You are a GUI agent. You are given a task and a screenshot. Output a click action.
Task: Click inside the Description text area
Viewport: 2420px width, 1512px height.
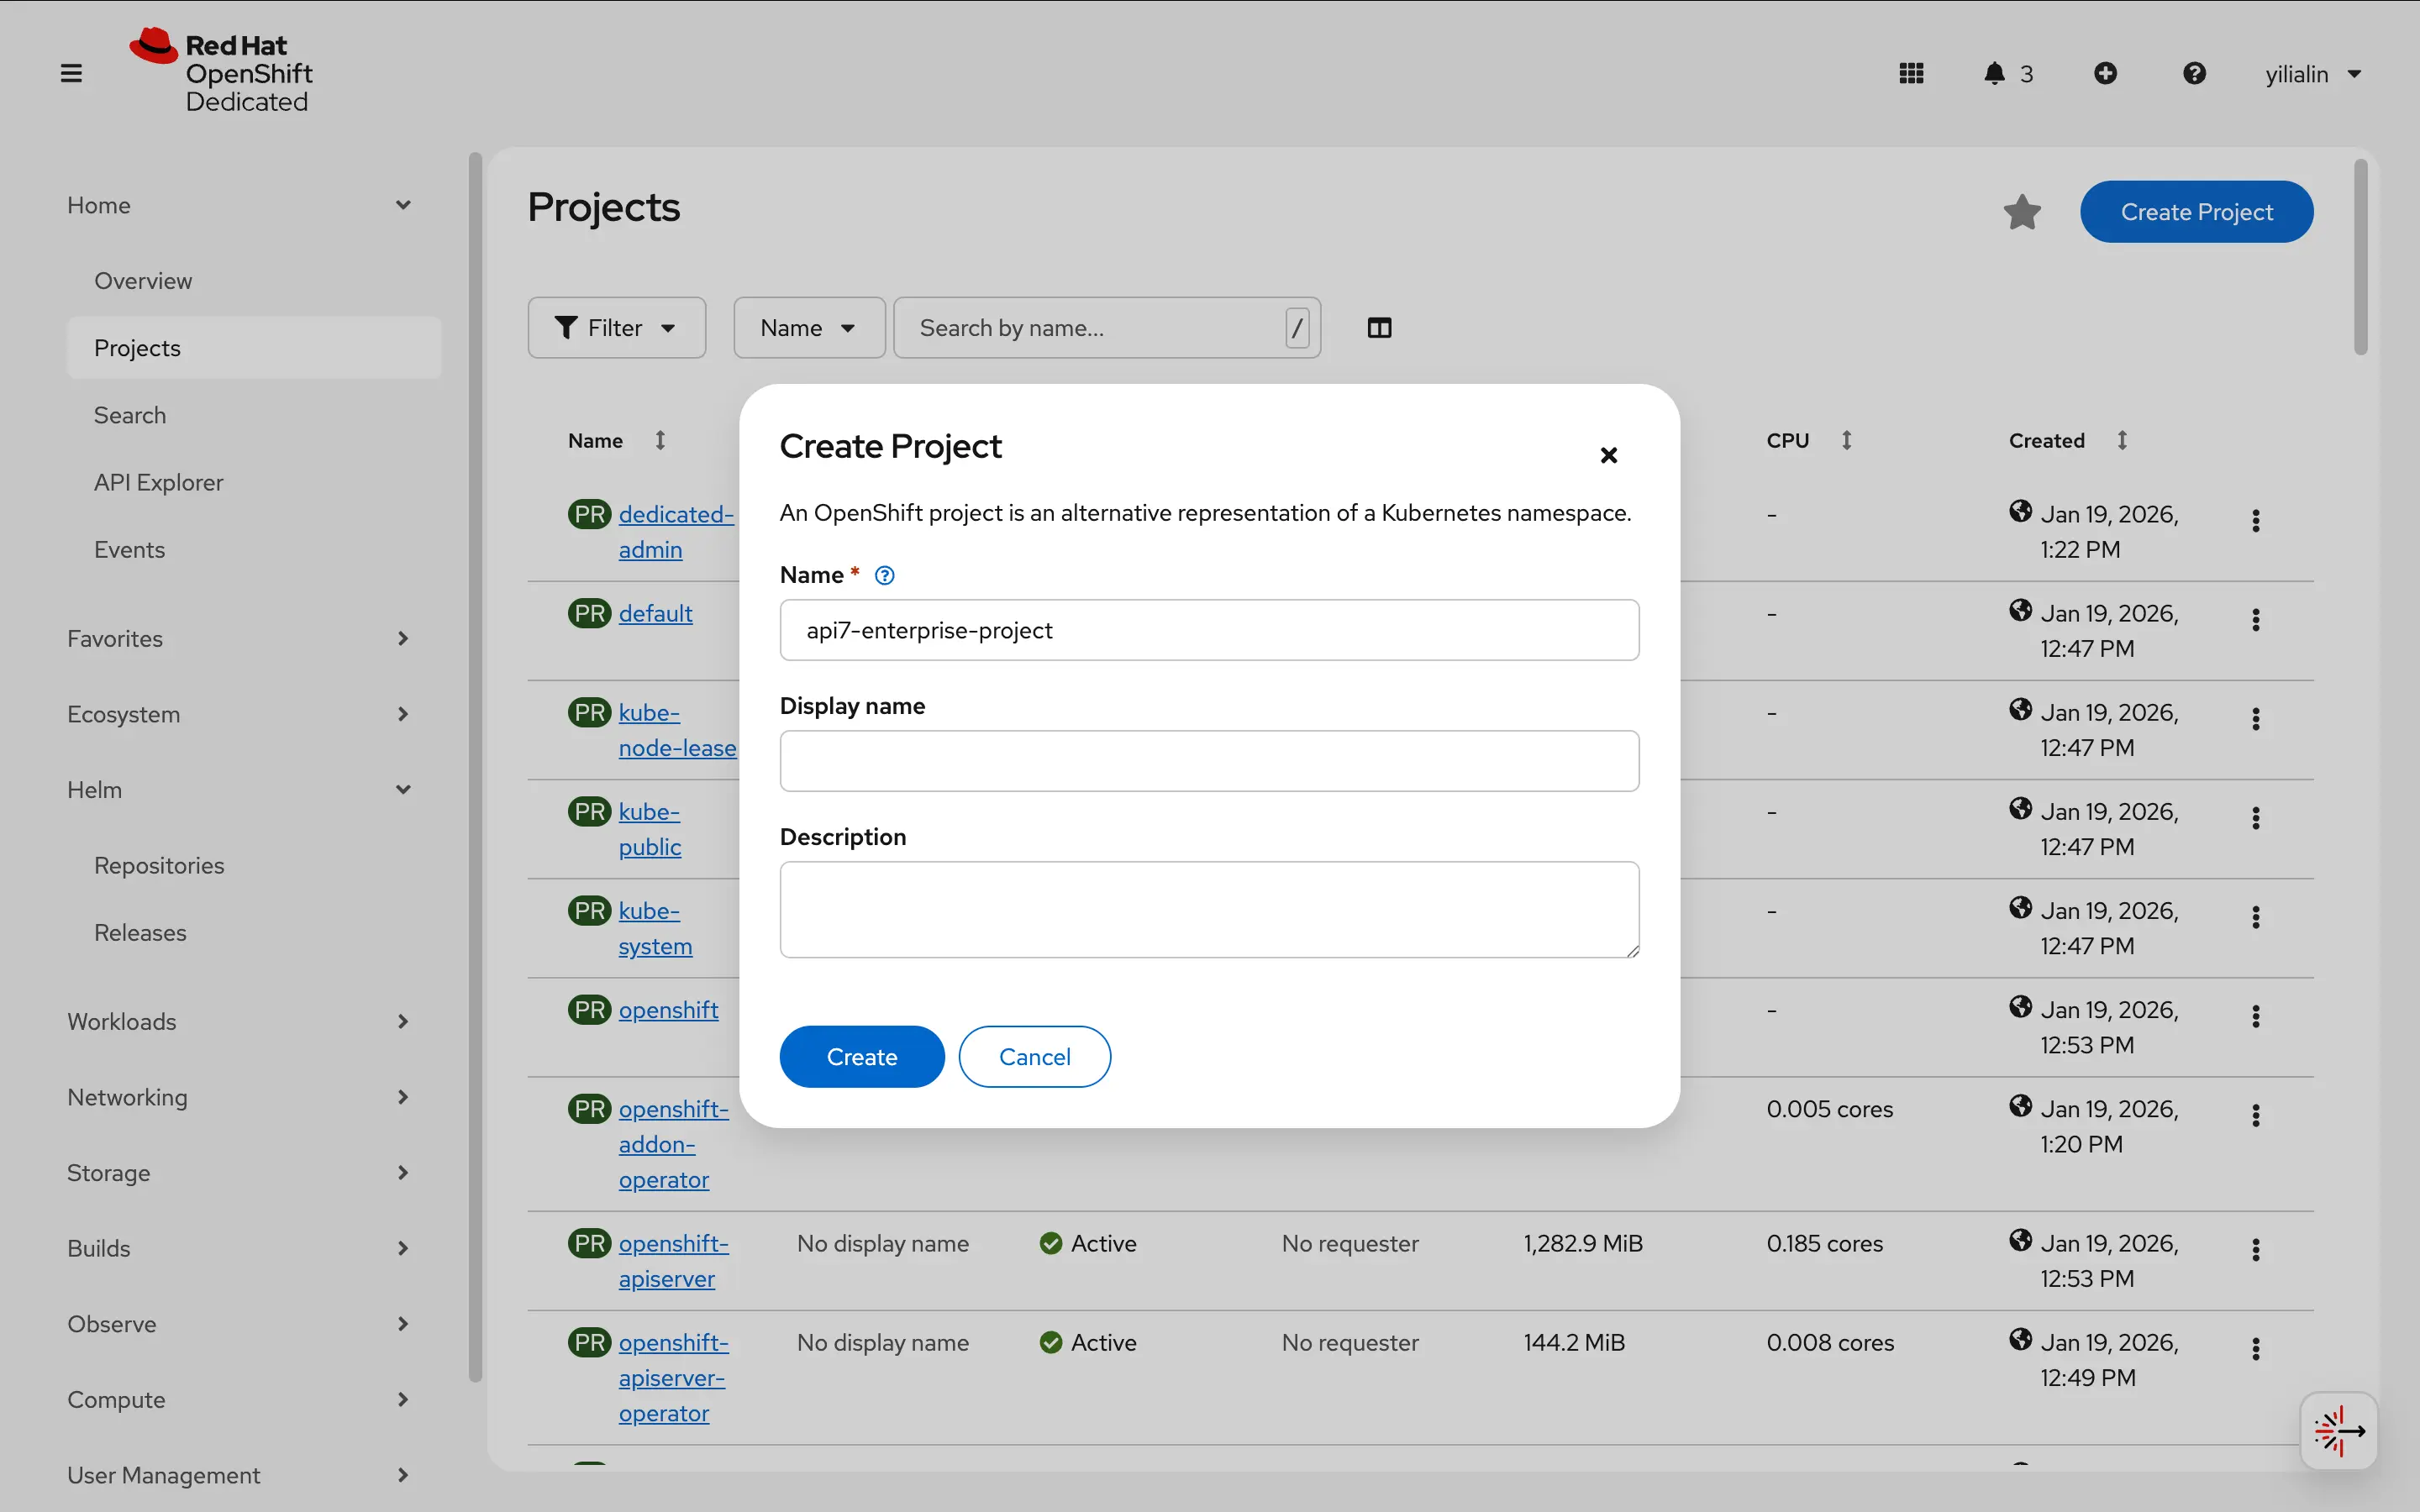(1208, 908)
